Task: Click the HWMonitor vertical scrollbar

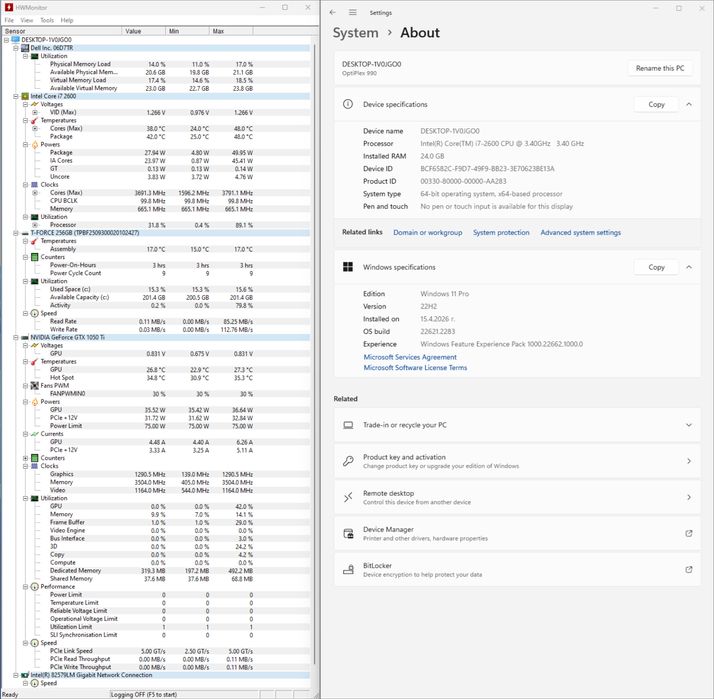Action: click(314, 355)
